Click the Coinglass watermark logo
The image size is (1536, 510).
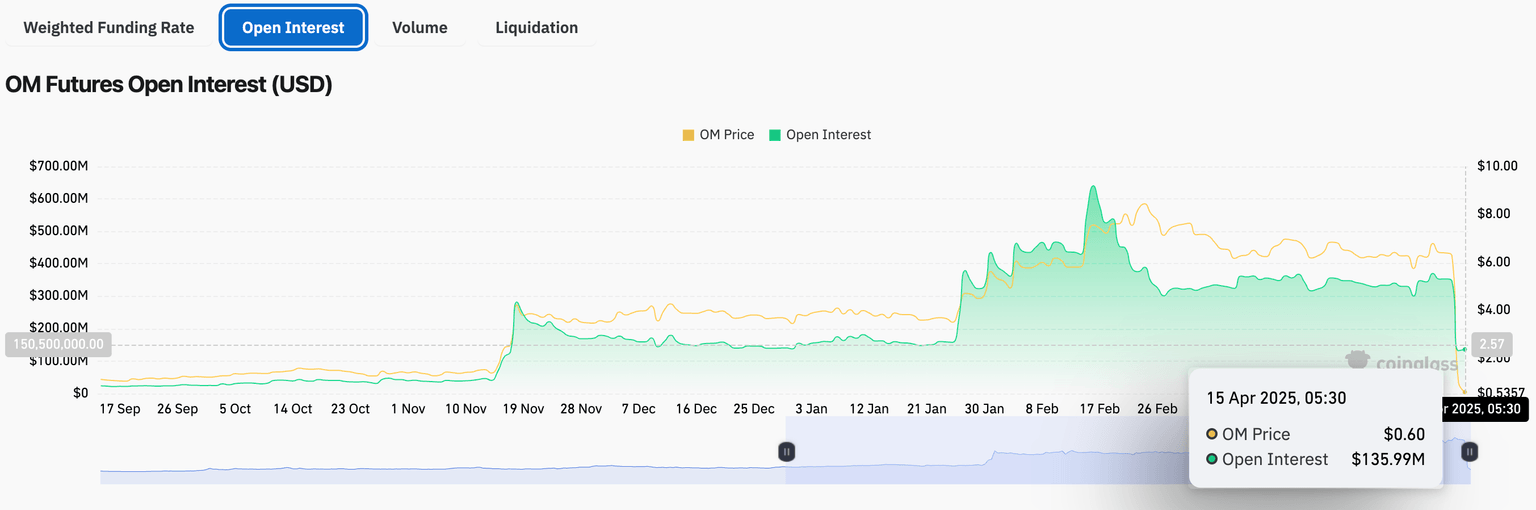1400,362
